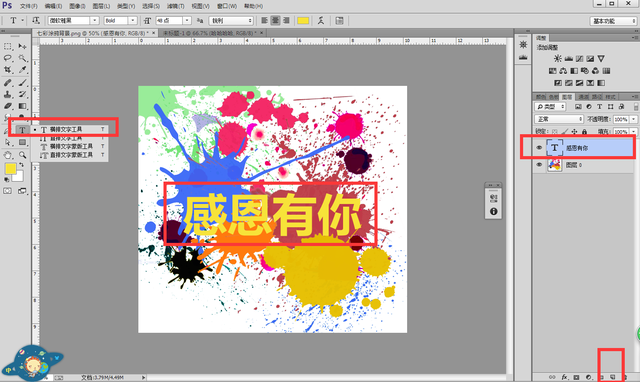
Task: Open layer opacity slider dropdown
Action: (x=633, y=119)
